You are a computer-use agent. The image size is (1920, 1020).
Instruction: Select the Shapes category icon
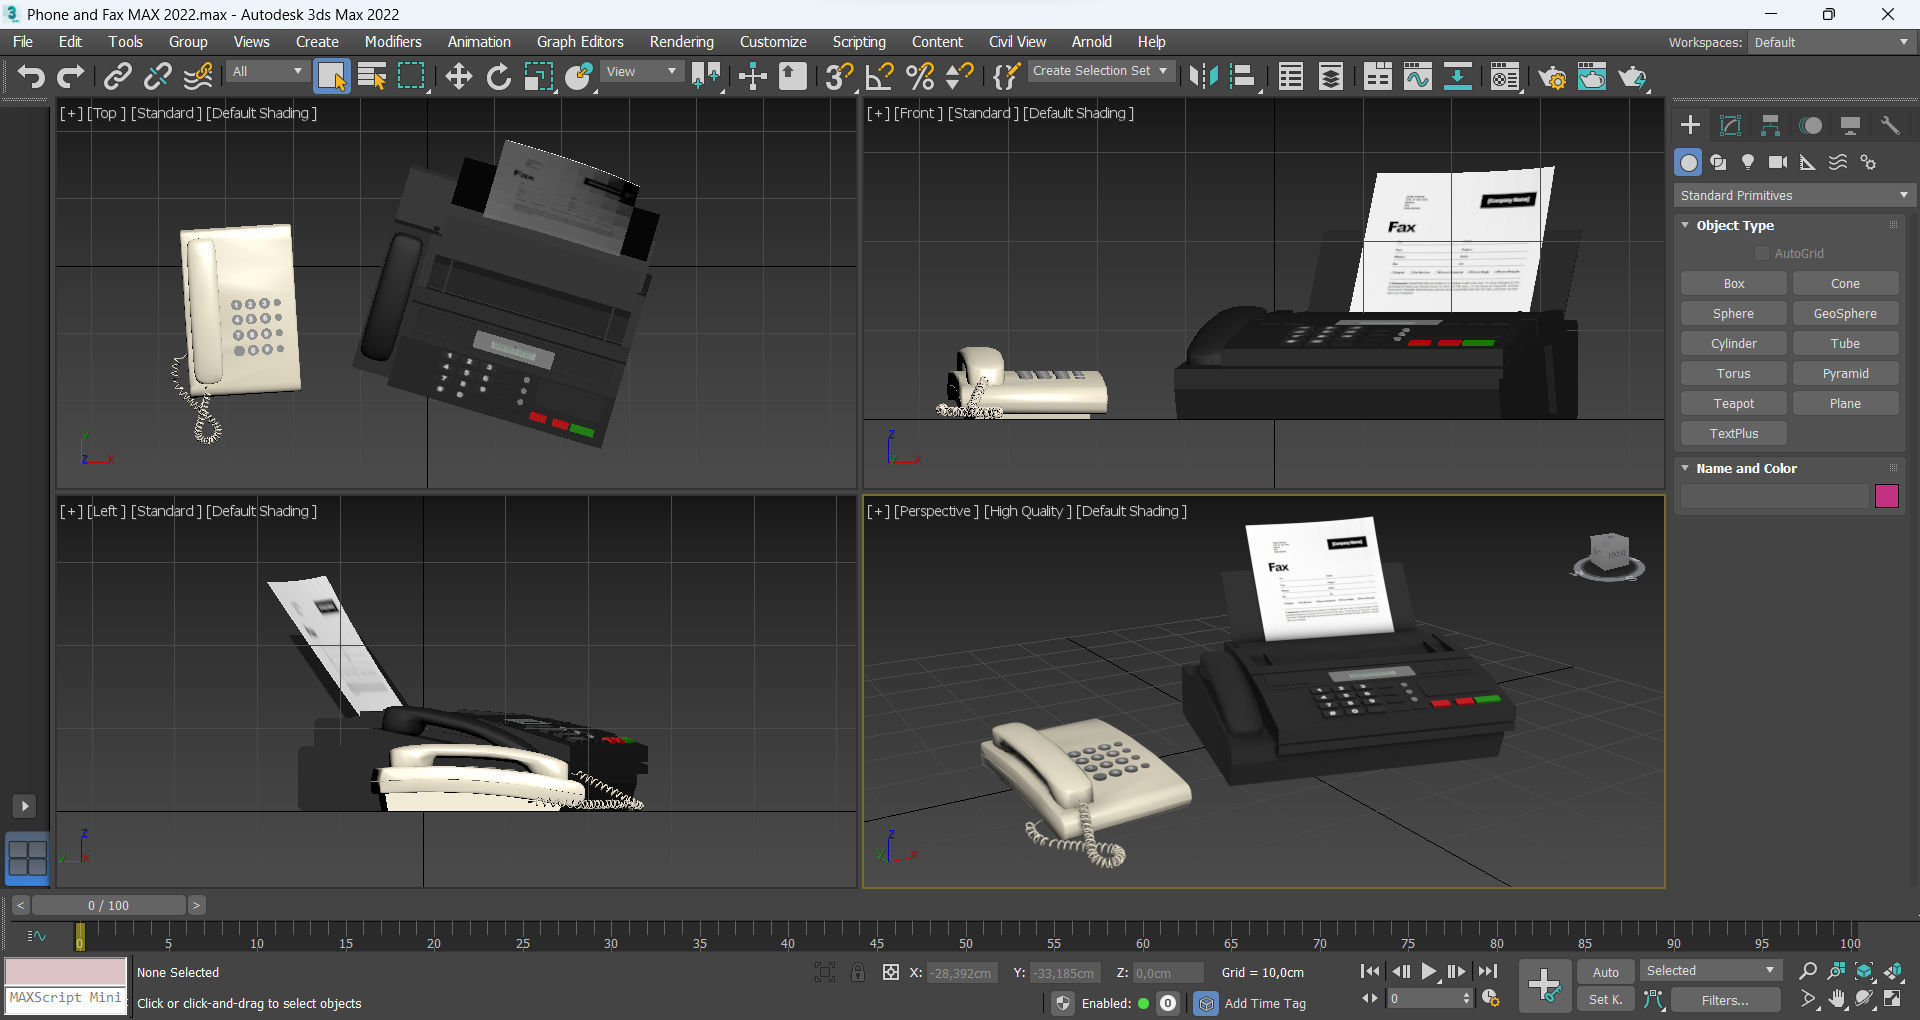click(1718, 162)
